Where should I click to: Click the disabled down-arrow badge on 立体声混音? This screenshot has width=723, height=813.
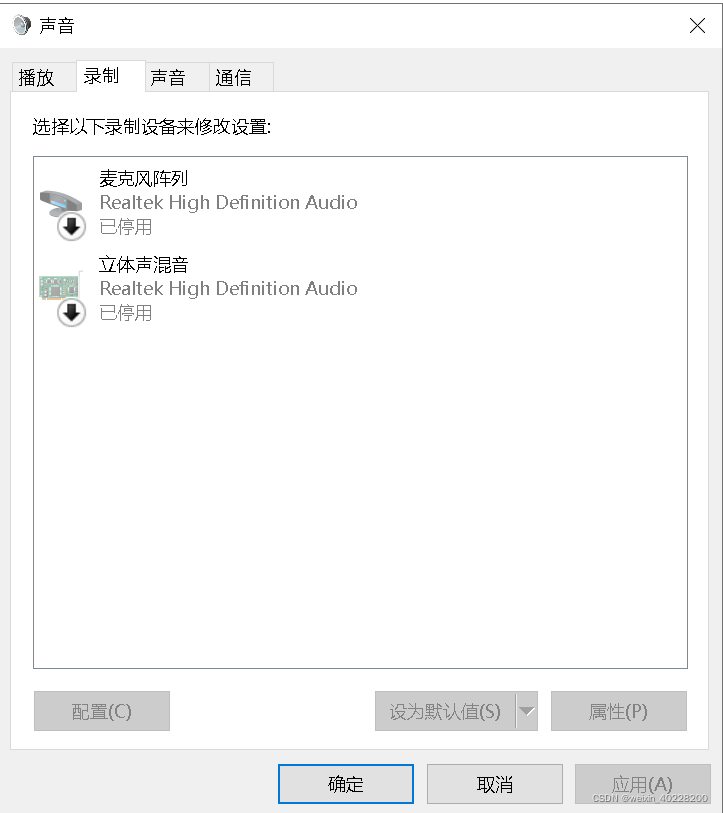(71, 313)
